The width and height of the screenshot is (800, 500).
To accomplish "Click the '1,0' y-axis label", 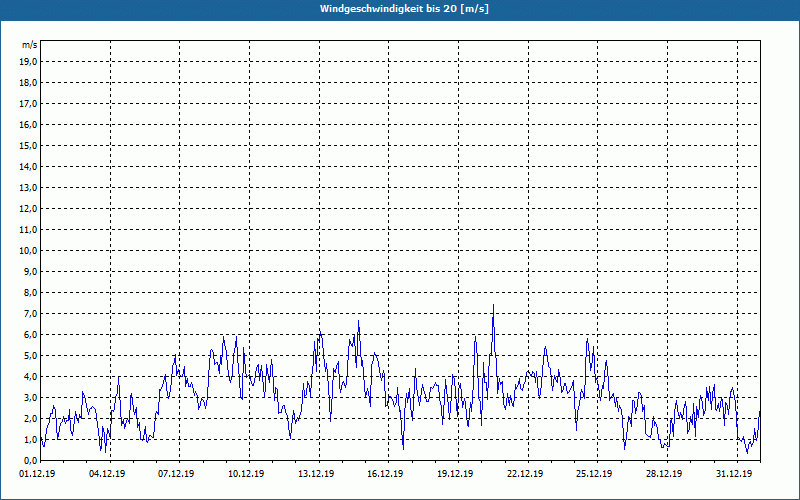I will tap(30, 440).
